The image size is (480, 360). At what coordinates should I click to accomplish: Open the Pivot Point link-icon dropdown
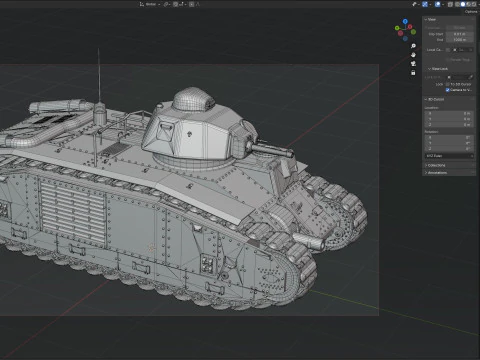(167, 4)
